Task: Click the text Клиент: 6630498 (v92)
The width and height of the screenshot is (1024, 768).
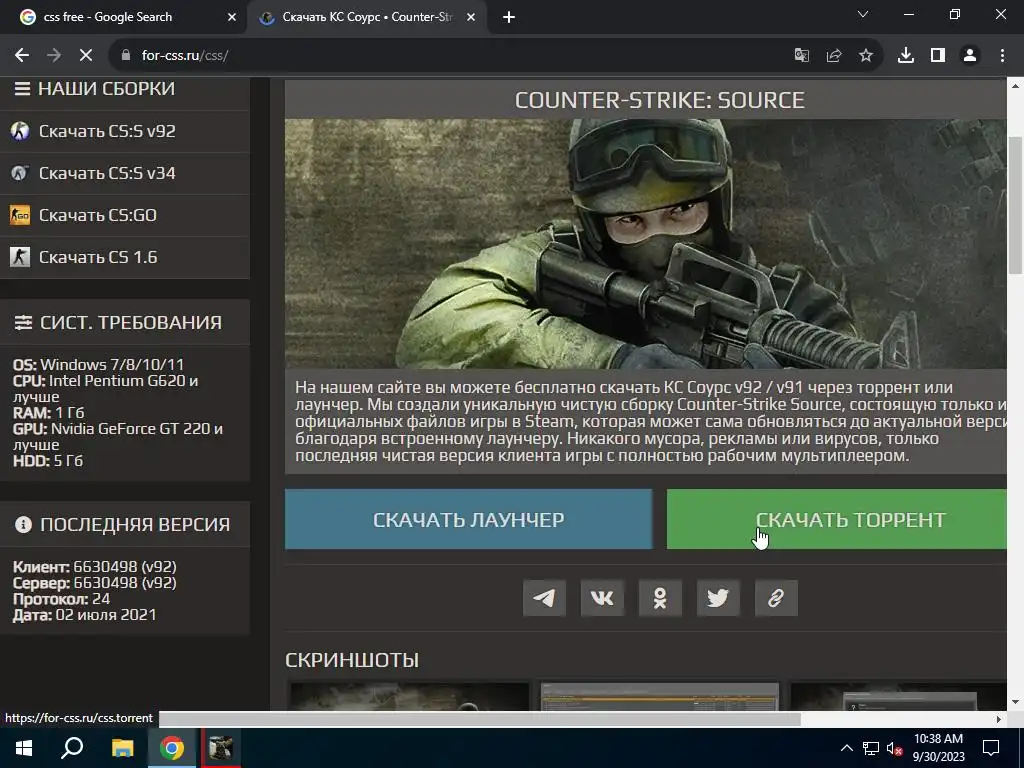Action: coord(95,567)
